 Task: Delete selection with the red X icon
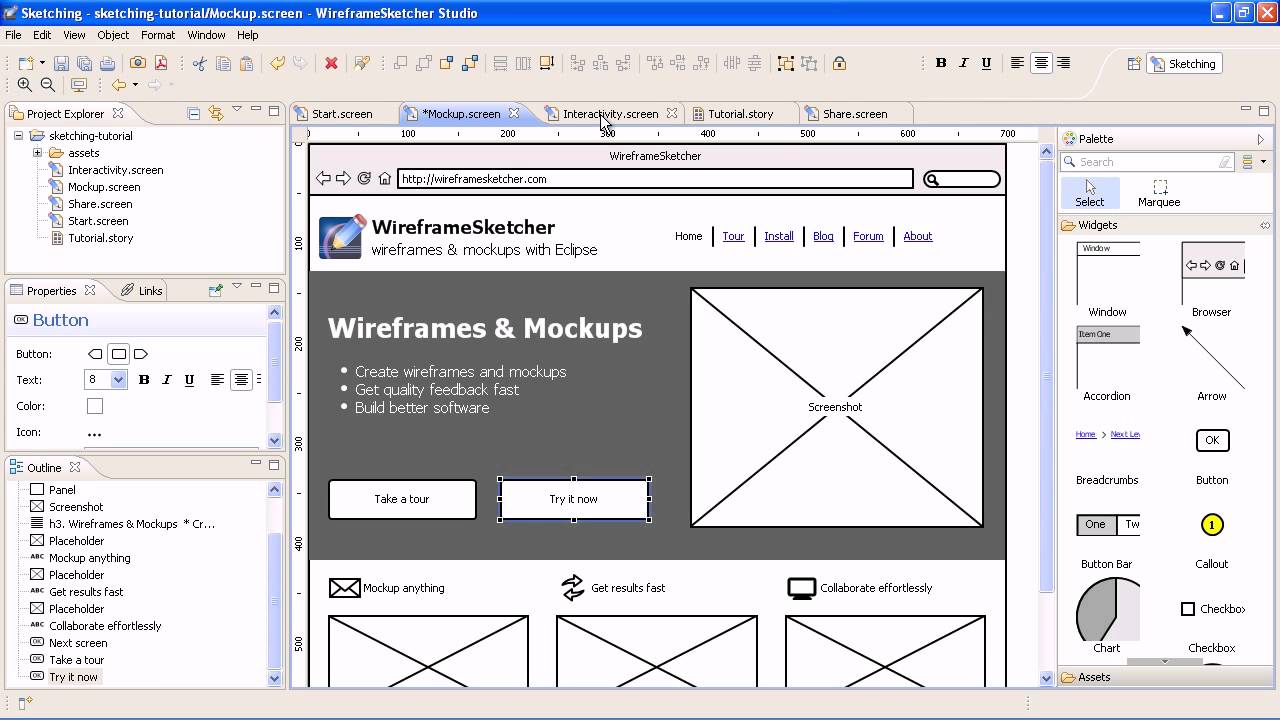[x=331, y=63]
